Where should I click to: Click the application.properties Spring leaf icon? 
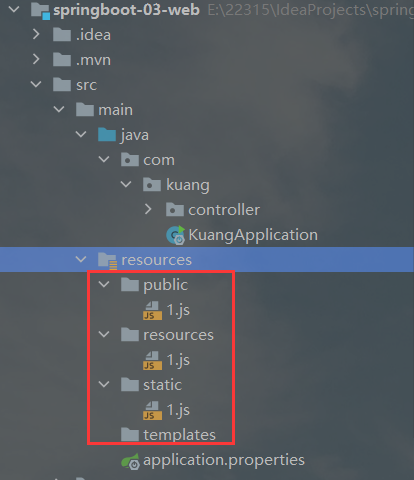pos(130,462)
